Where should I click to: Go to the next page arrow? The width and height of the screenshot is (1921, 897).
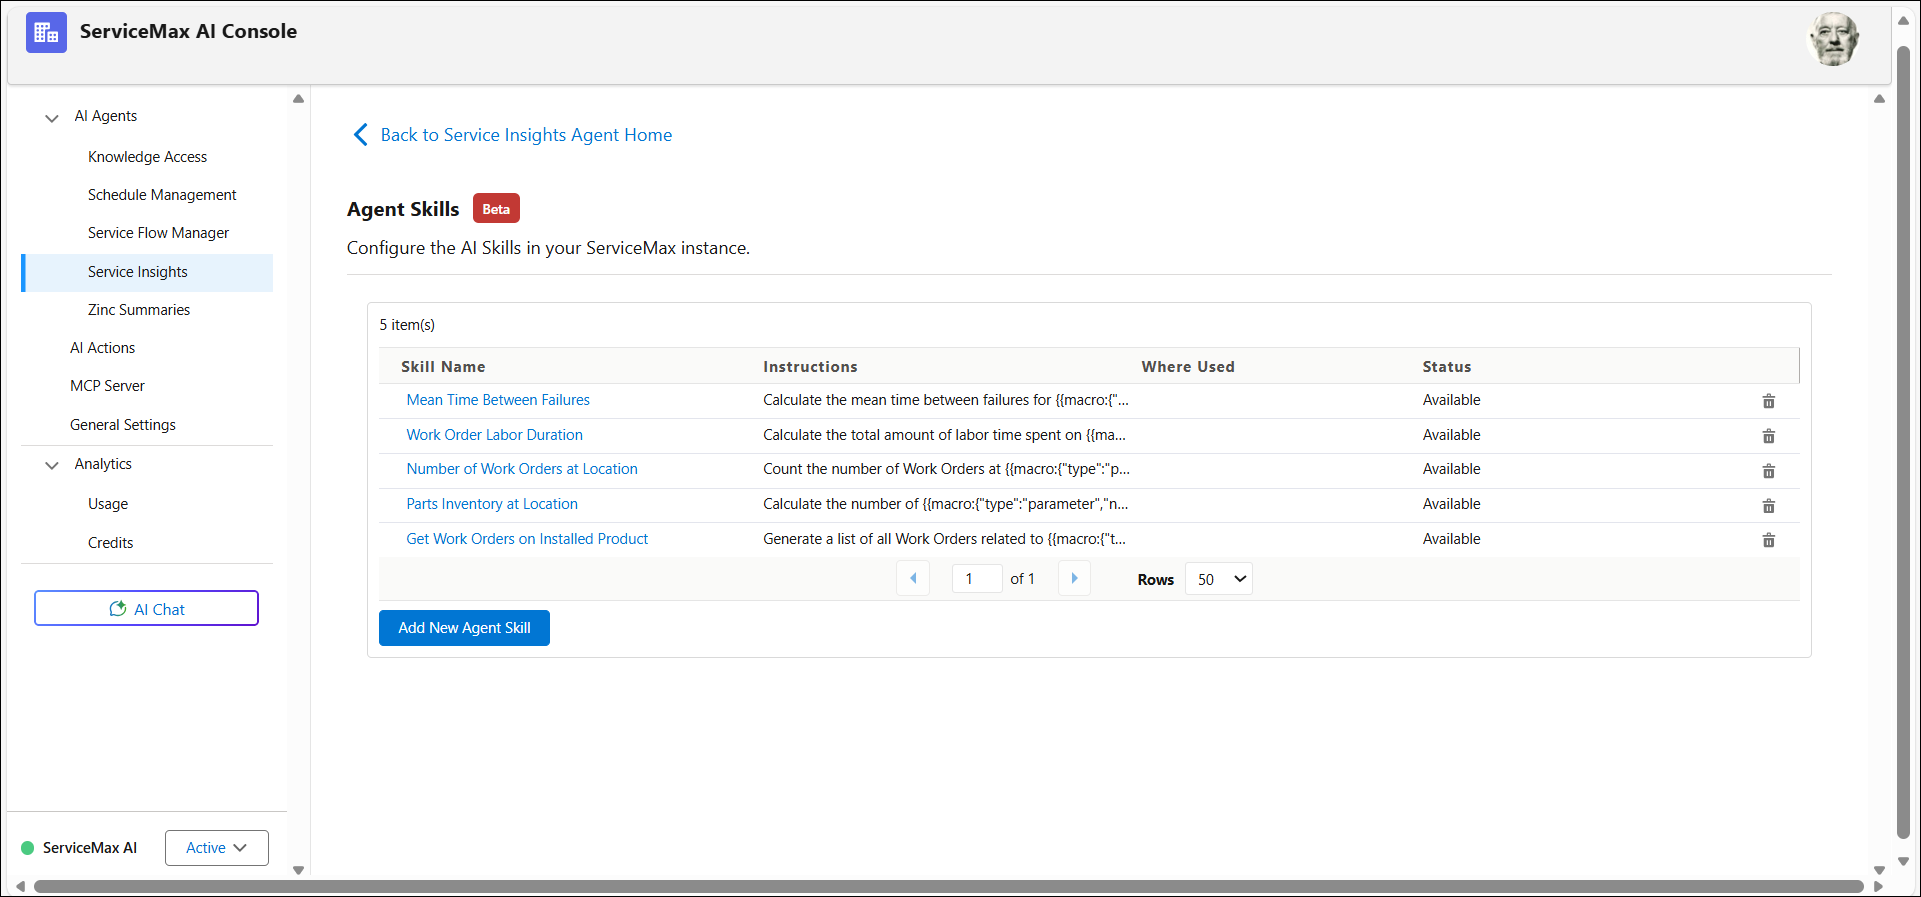coord(1074,578)
